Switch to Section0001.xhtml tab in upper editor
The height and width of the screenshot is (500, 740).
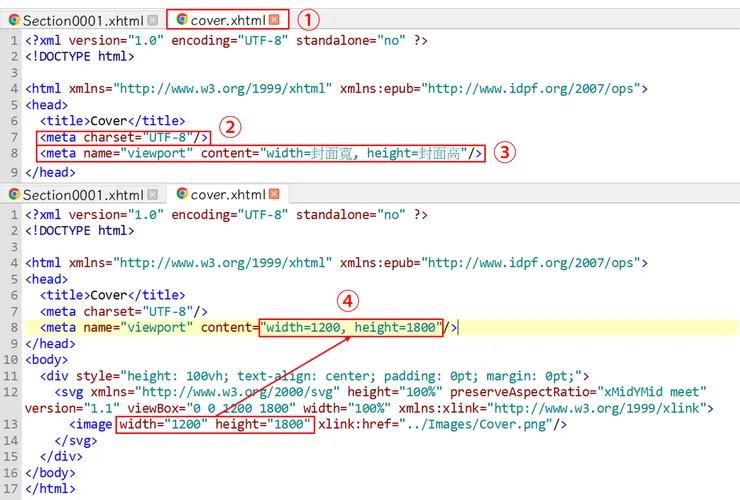(83, 20)
